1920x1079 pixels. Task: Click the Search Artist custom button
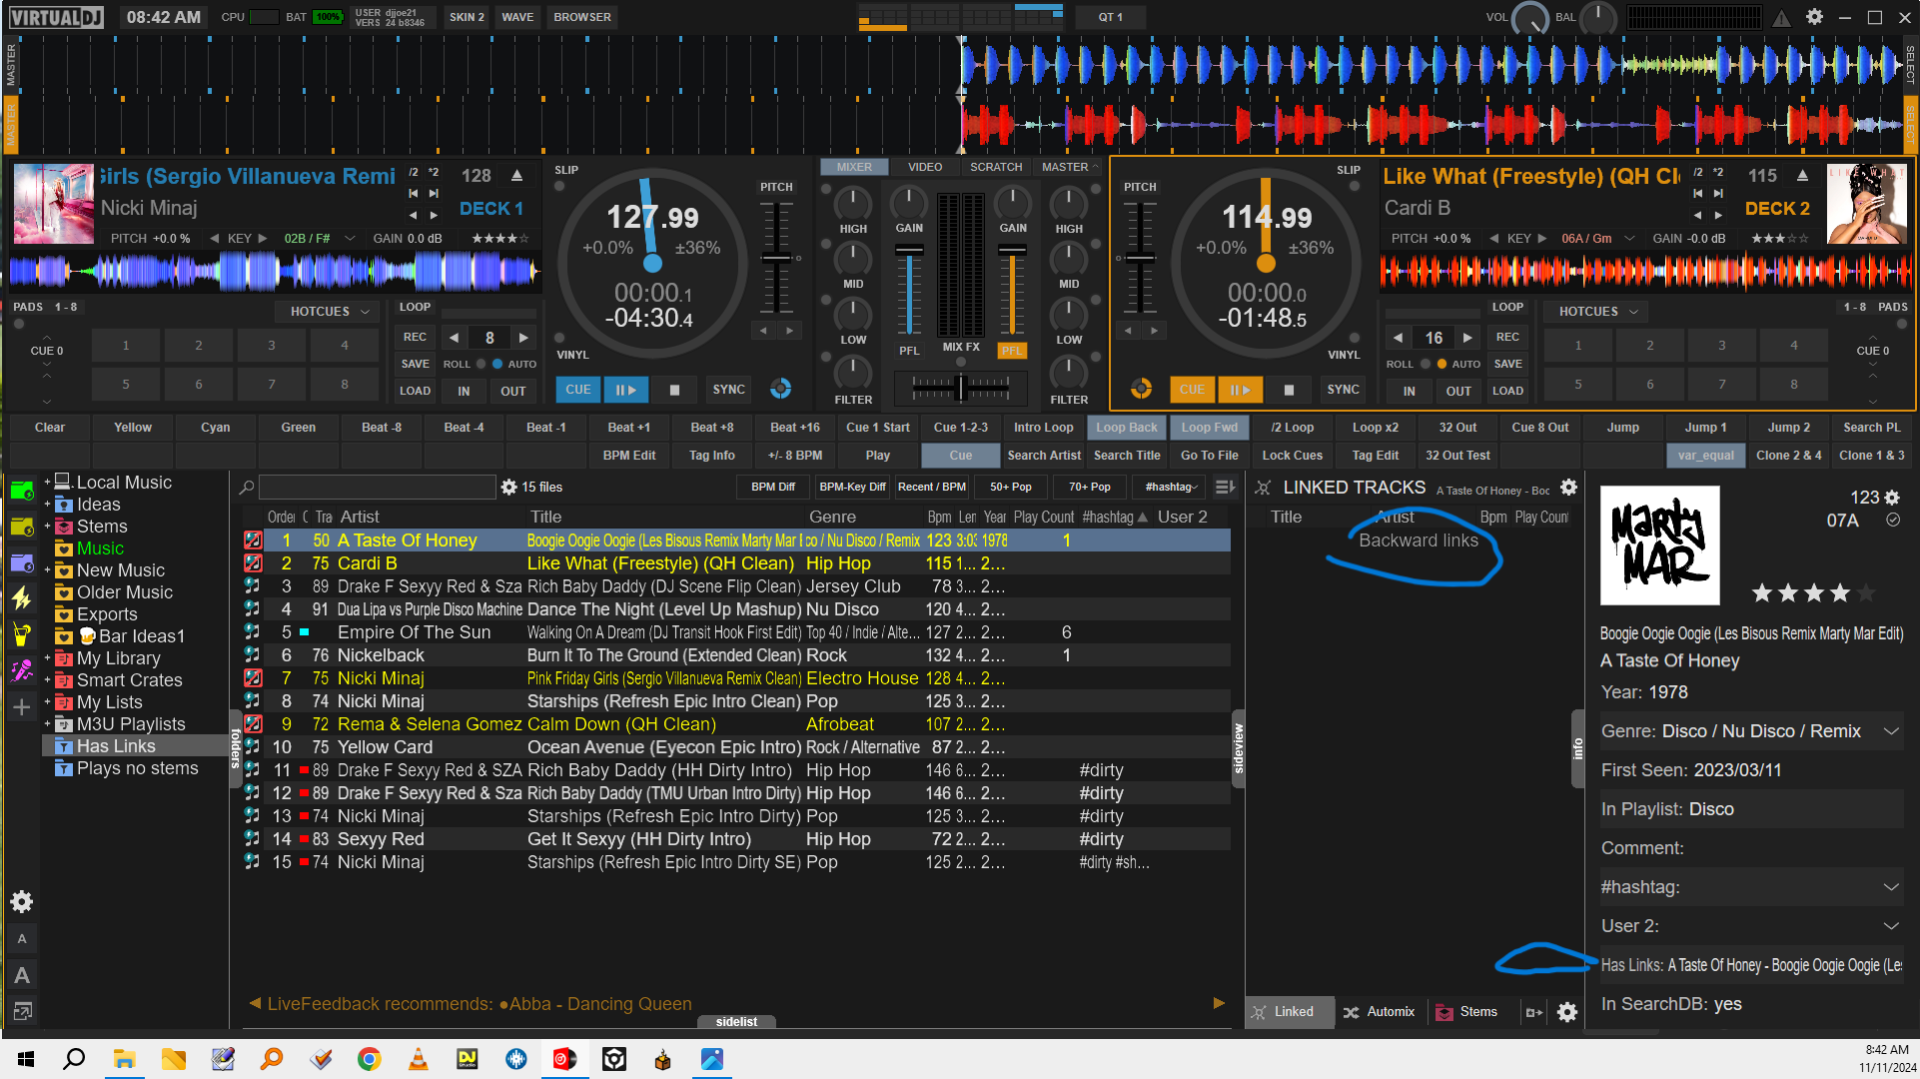[x=1043, y=455]
